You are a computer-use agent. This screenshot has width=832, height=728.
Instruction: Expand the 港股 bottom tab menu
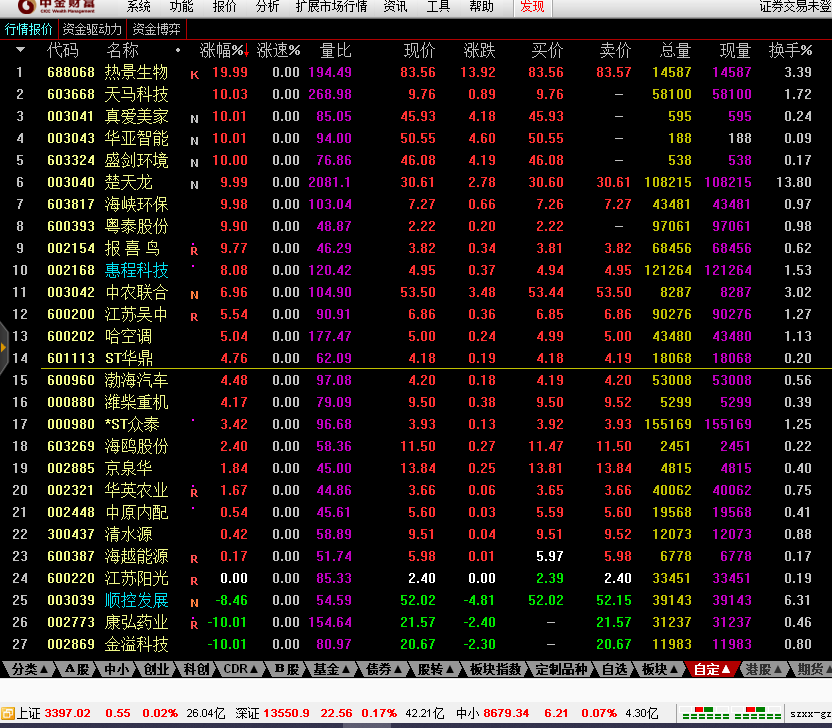[x=764, y=669]
